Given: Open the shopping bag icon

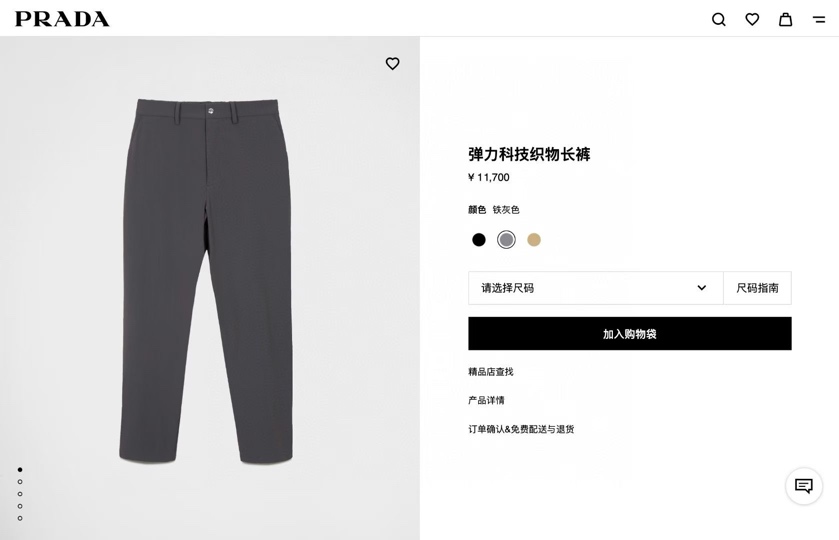Looking at the screenshot, I should pos(785,19).
